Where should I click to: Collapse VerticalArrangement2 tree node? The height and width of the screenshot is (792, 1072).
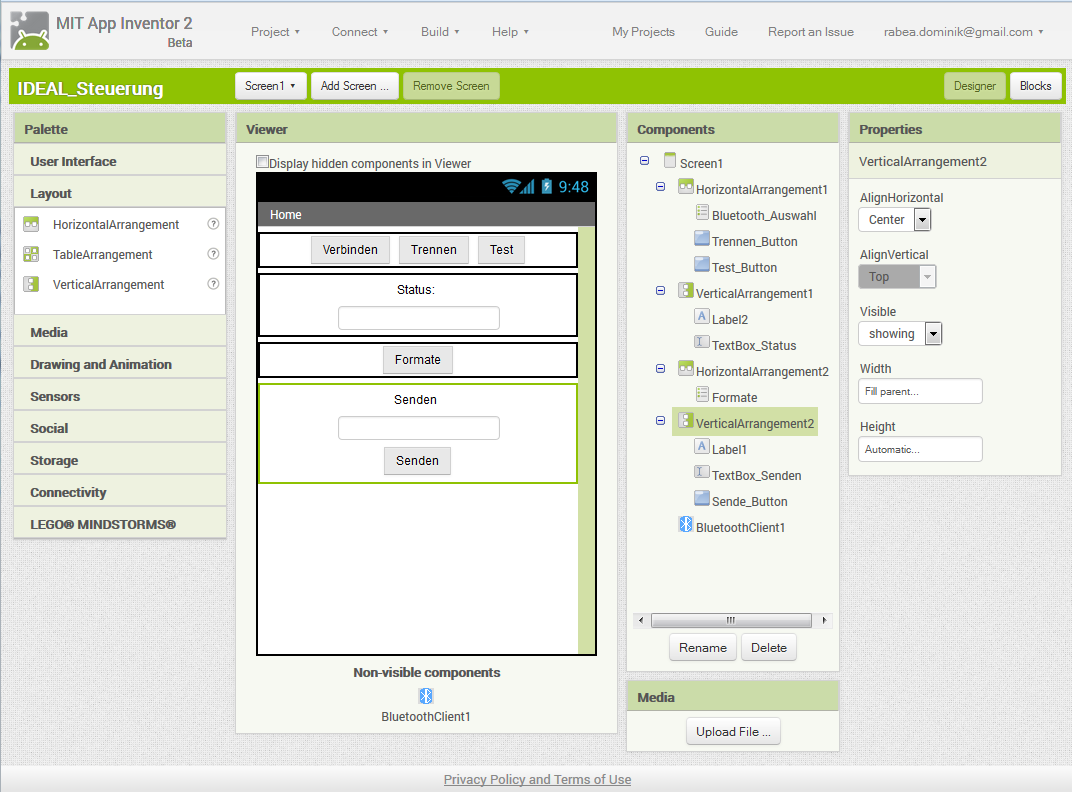[x=660, y=421]
